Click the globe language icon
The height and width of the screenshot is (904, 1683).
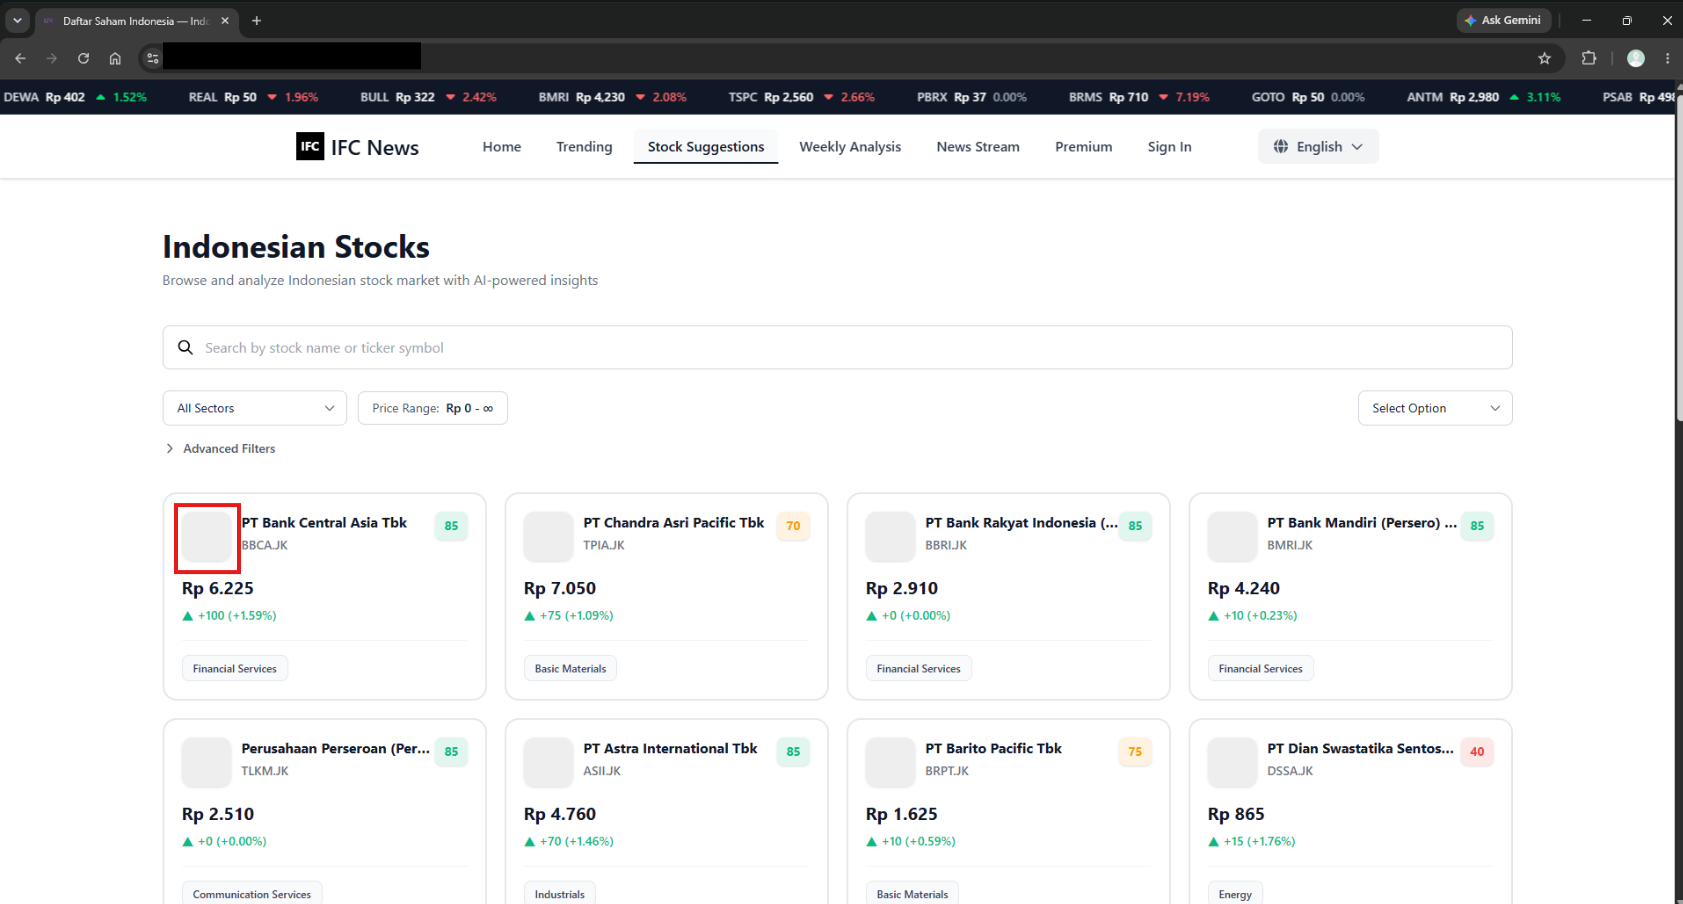coord(1280,146)
